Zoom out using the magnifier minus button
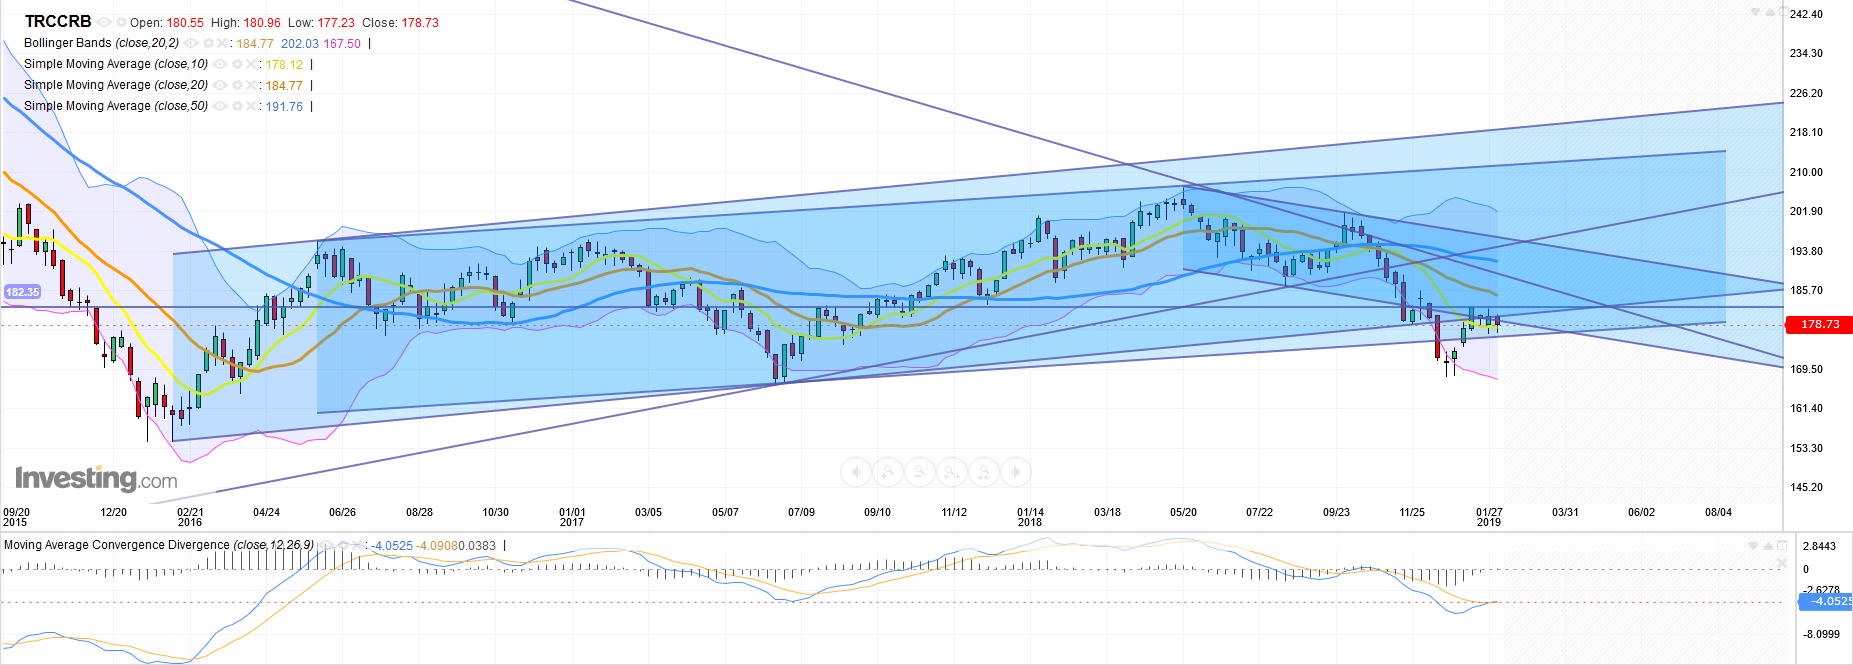 920,472
